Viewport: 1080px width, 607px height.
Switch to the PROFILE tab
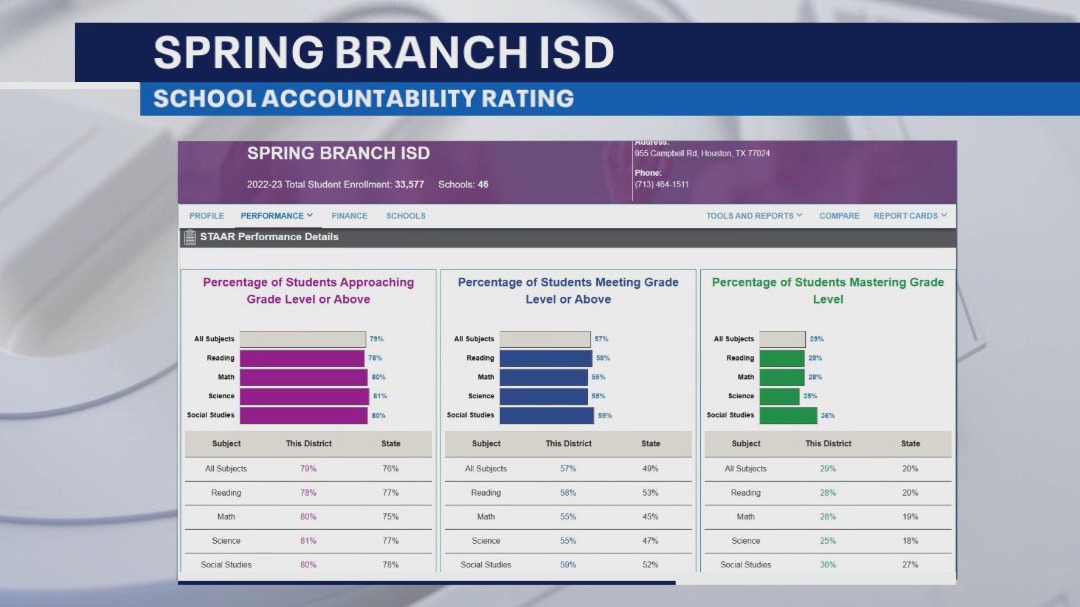[206, 215]
